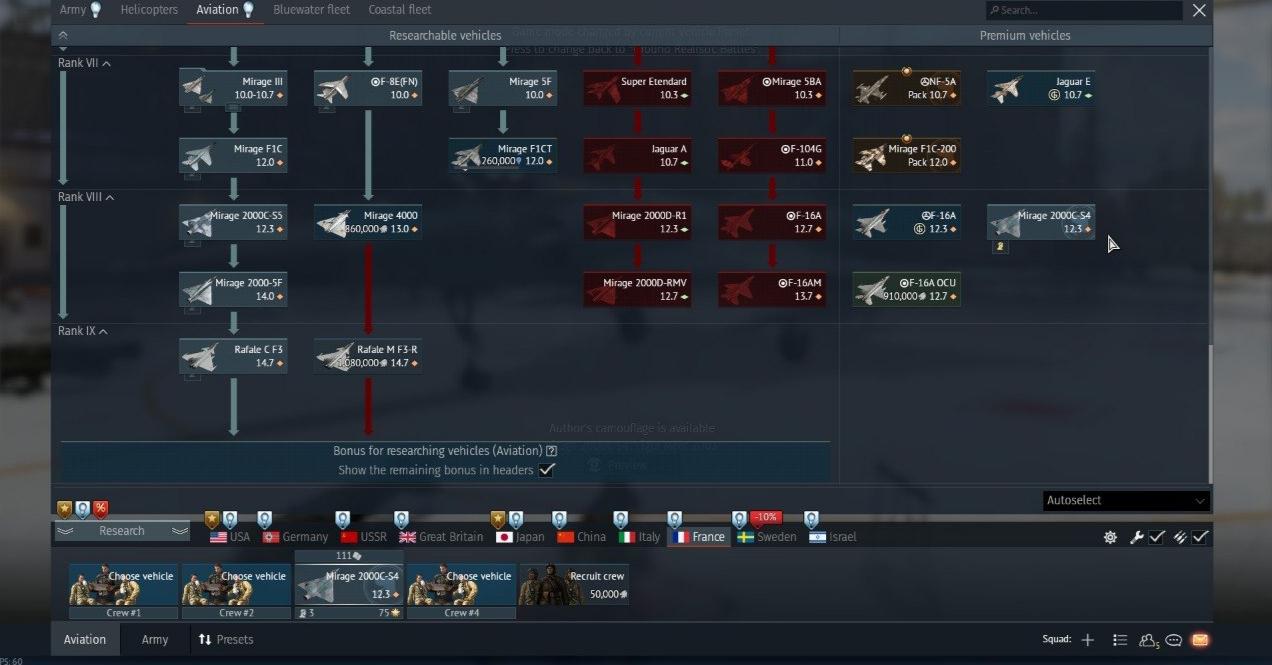Select the Mirage 2000C-S5 vehicle card
1272x665 pixels.
pos(233,222)
